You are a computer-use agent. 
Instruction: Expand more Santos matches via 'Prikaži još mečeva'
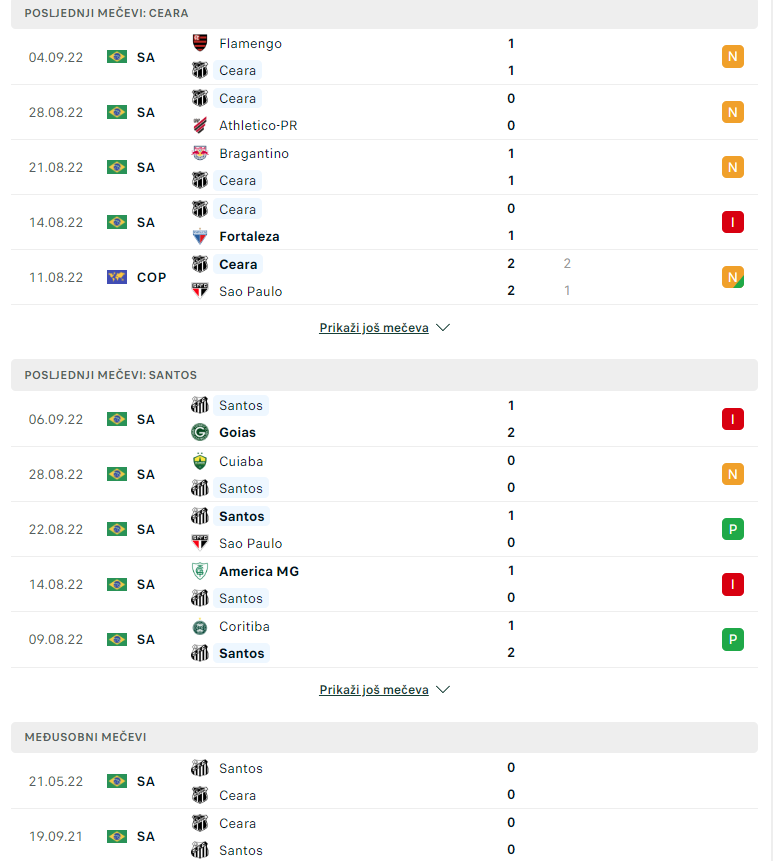(374, 690)
